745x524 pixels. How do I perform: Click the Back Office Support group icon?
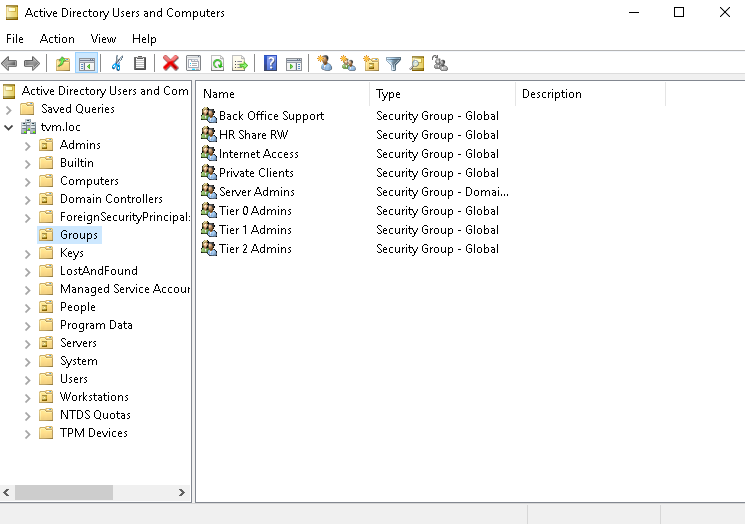(209, 115)
